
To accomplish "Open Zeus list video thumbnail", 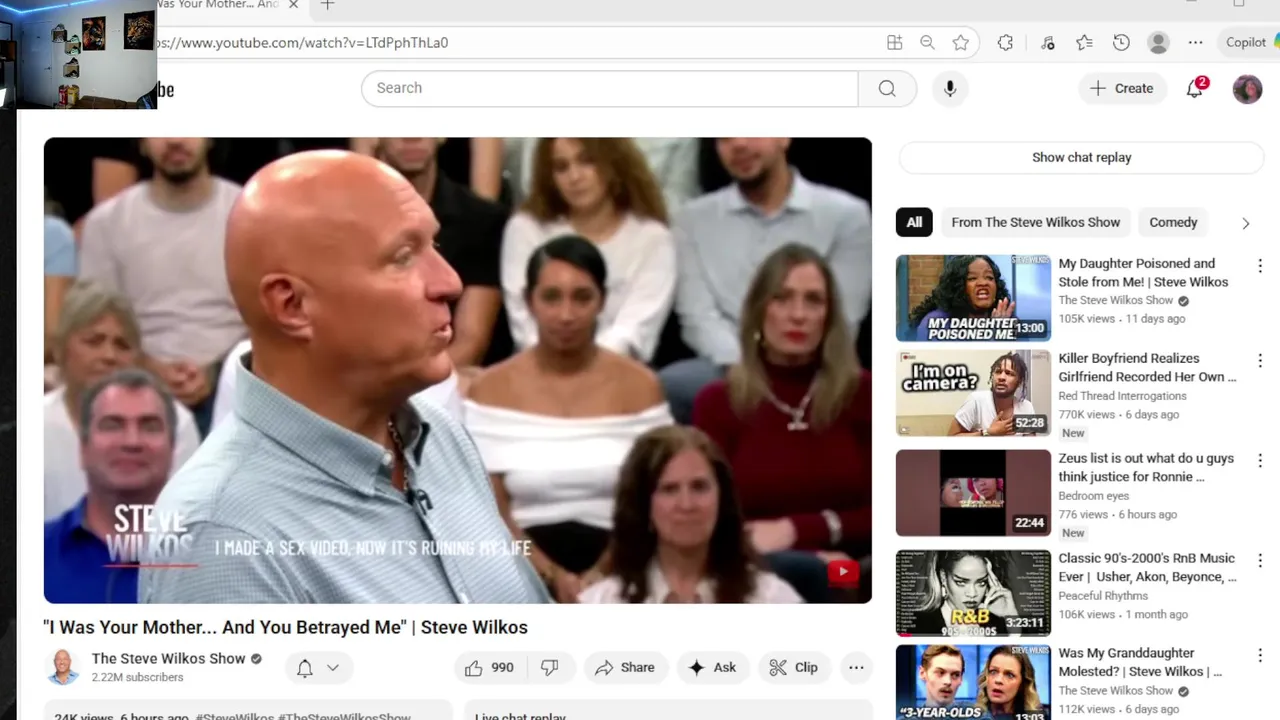I will [973, 493].
